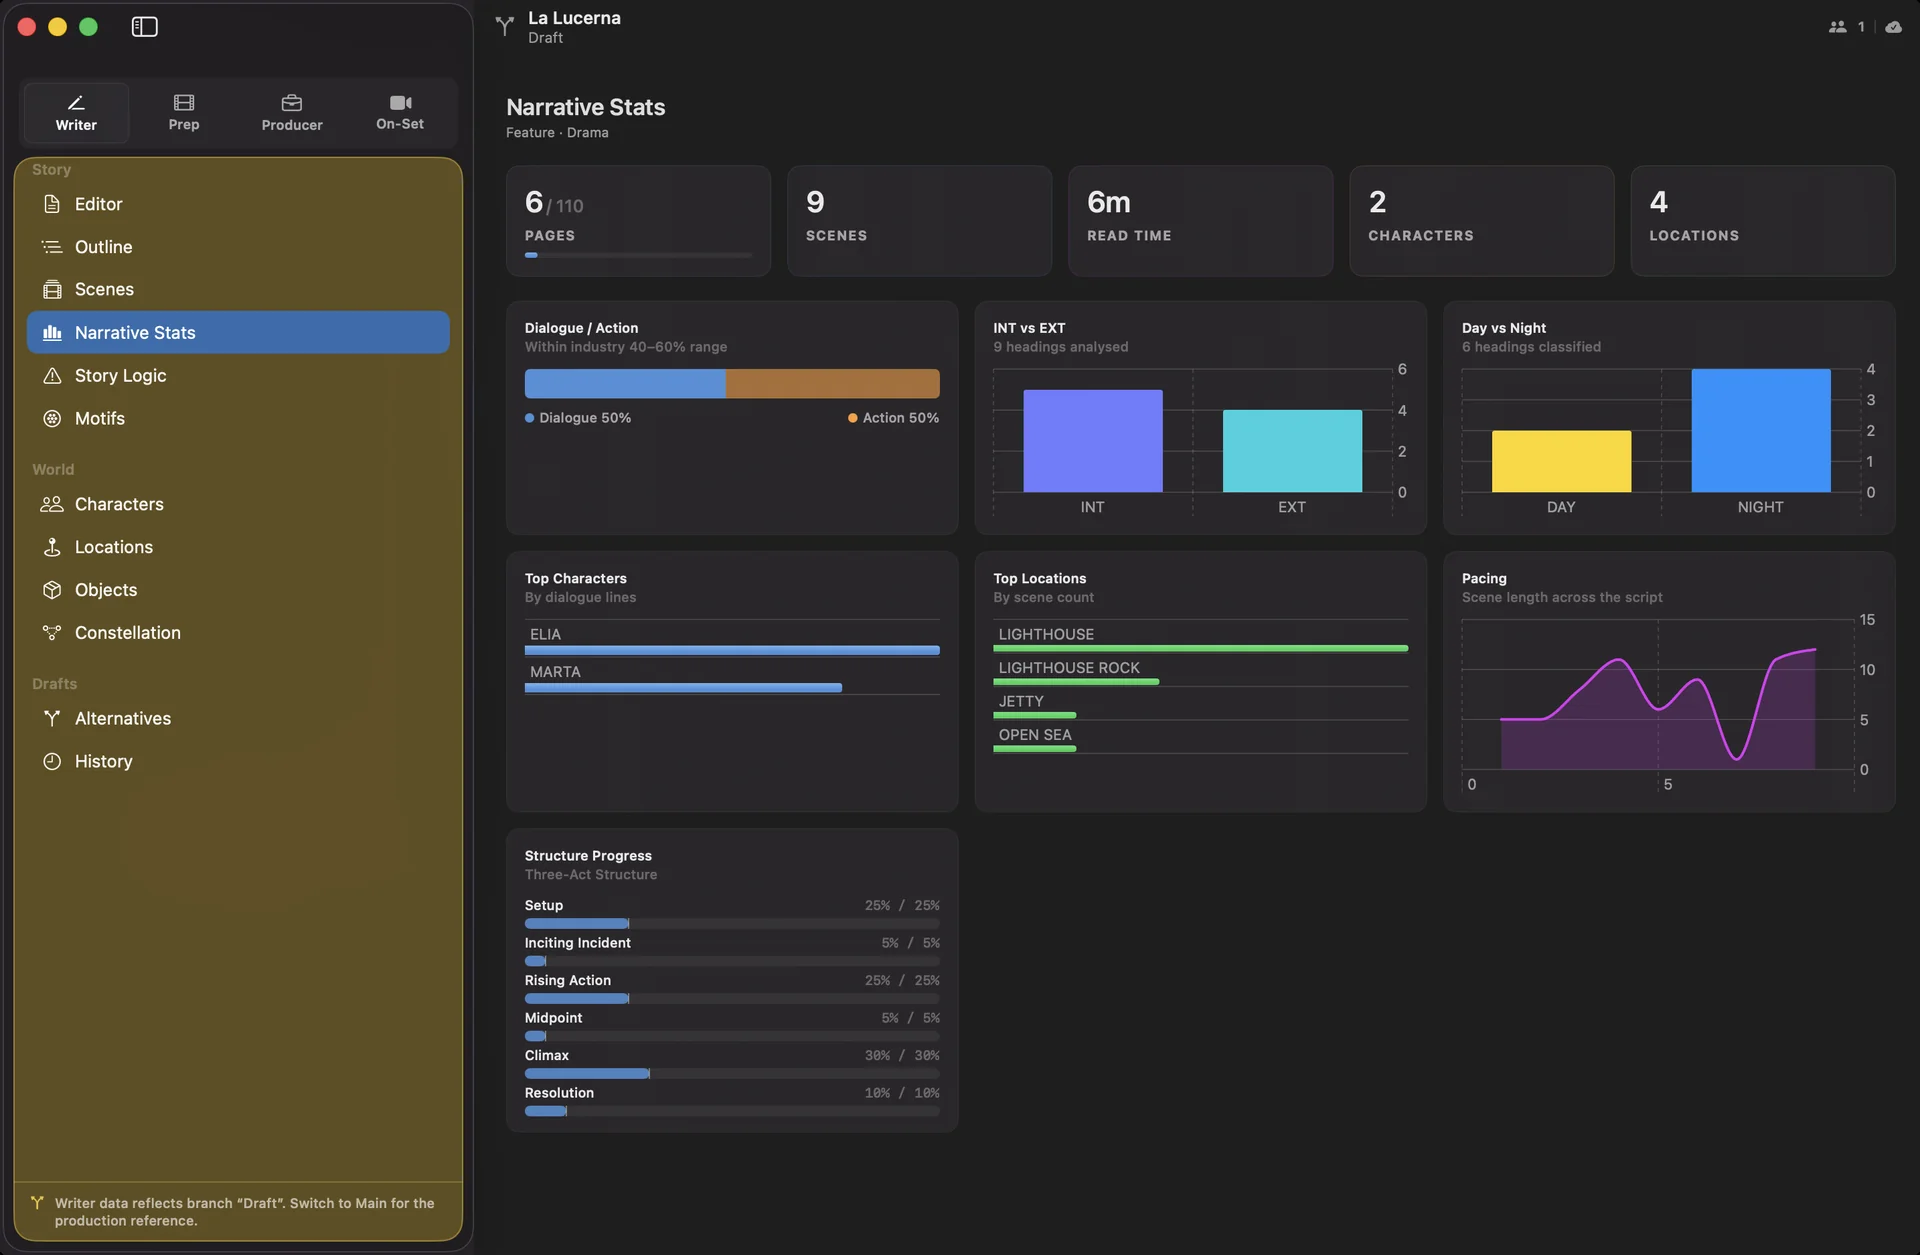Switch to Prep mode tab
Screen dimensions: 1920x1255
(184, 113)
